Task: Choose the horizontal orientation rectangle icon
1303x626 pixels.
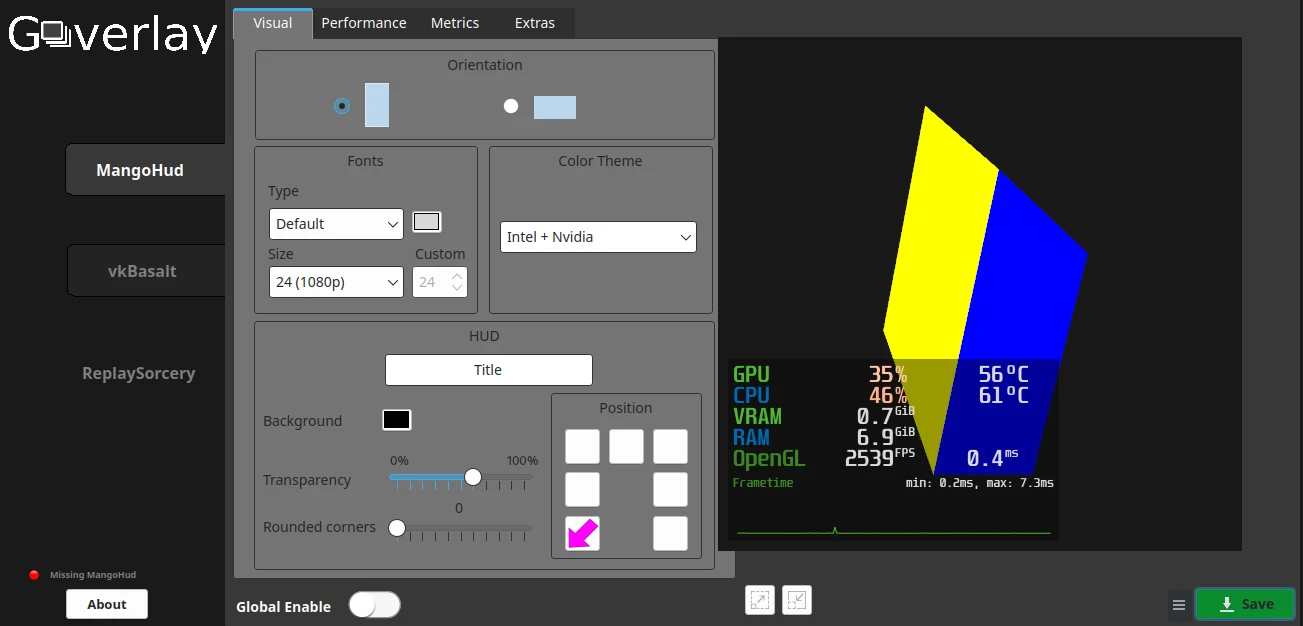Action: coord(555,107)
